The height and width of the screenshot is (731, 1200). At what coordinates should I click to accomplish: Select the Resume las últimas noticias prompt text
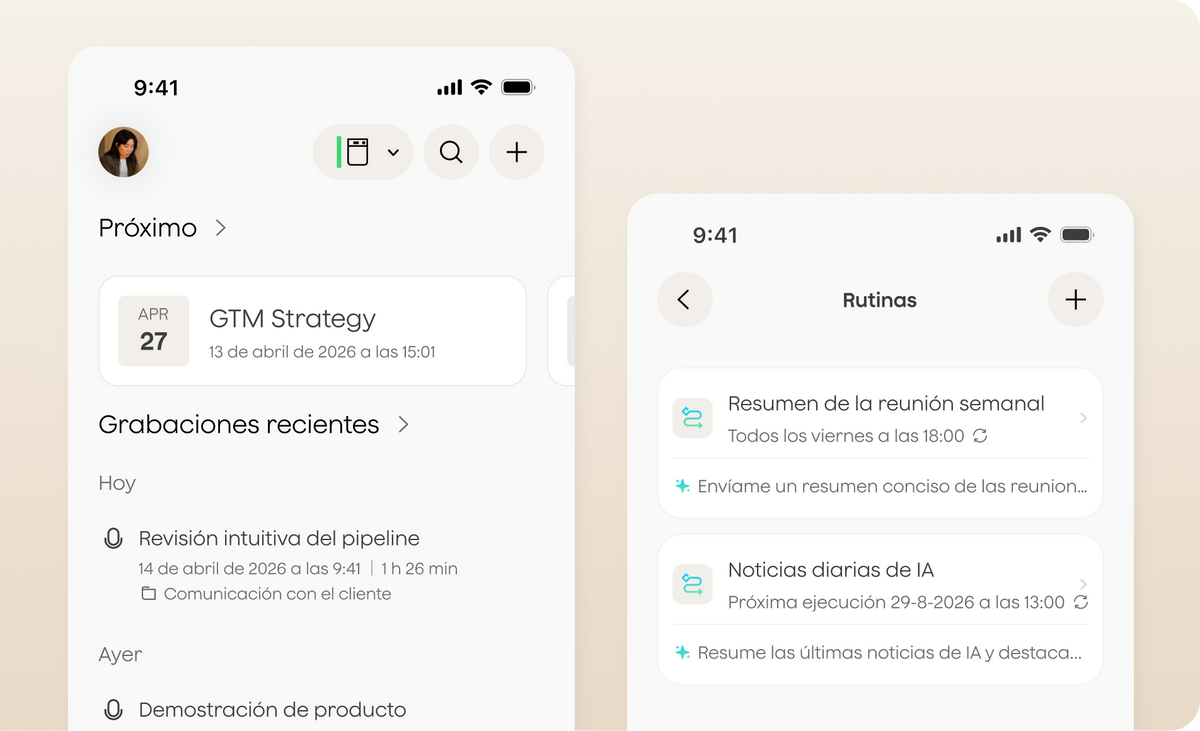coord(890,652)
